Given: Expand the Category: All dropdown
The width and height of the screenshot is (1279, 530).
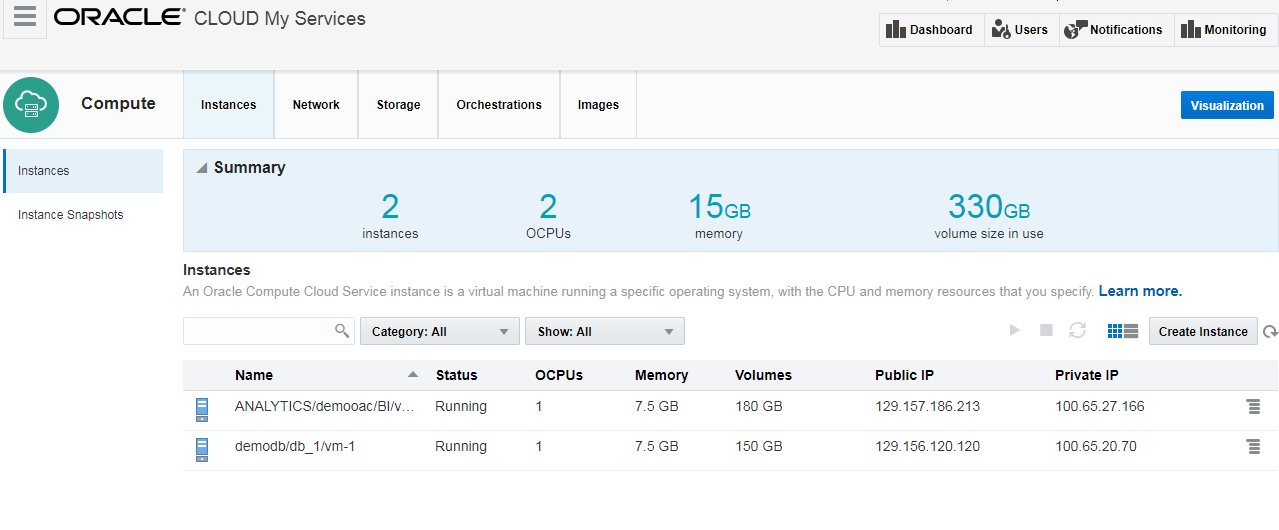Looking at the screenshot, I should [439, 332].
